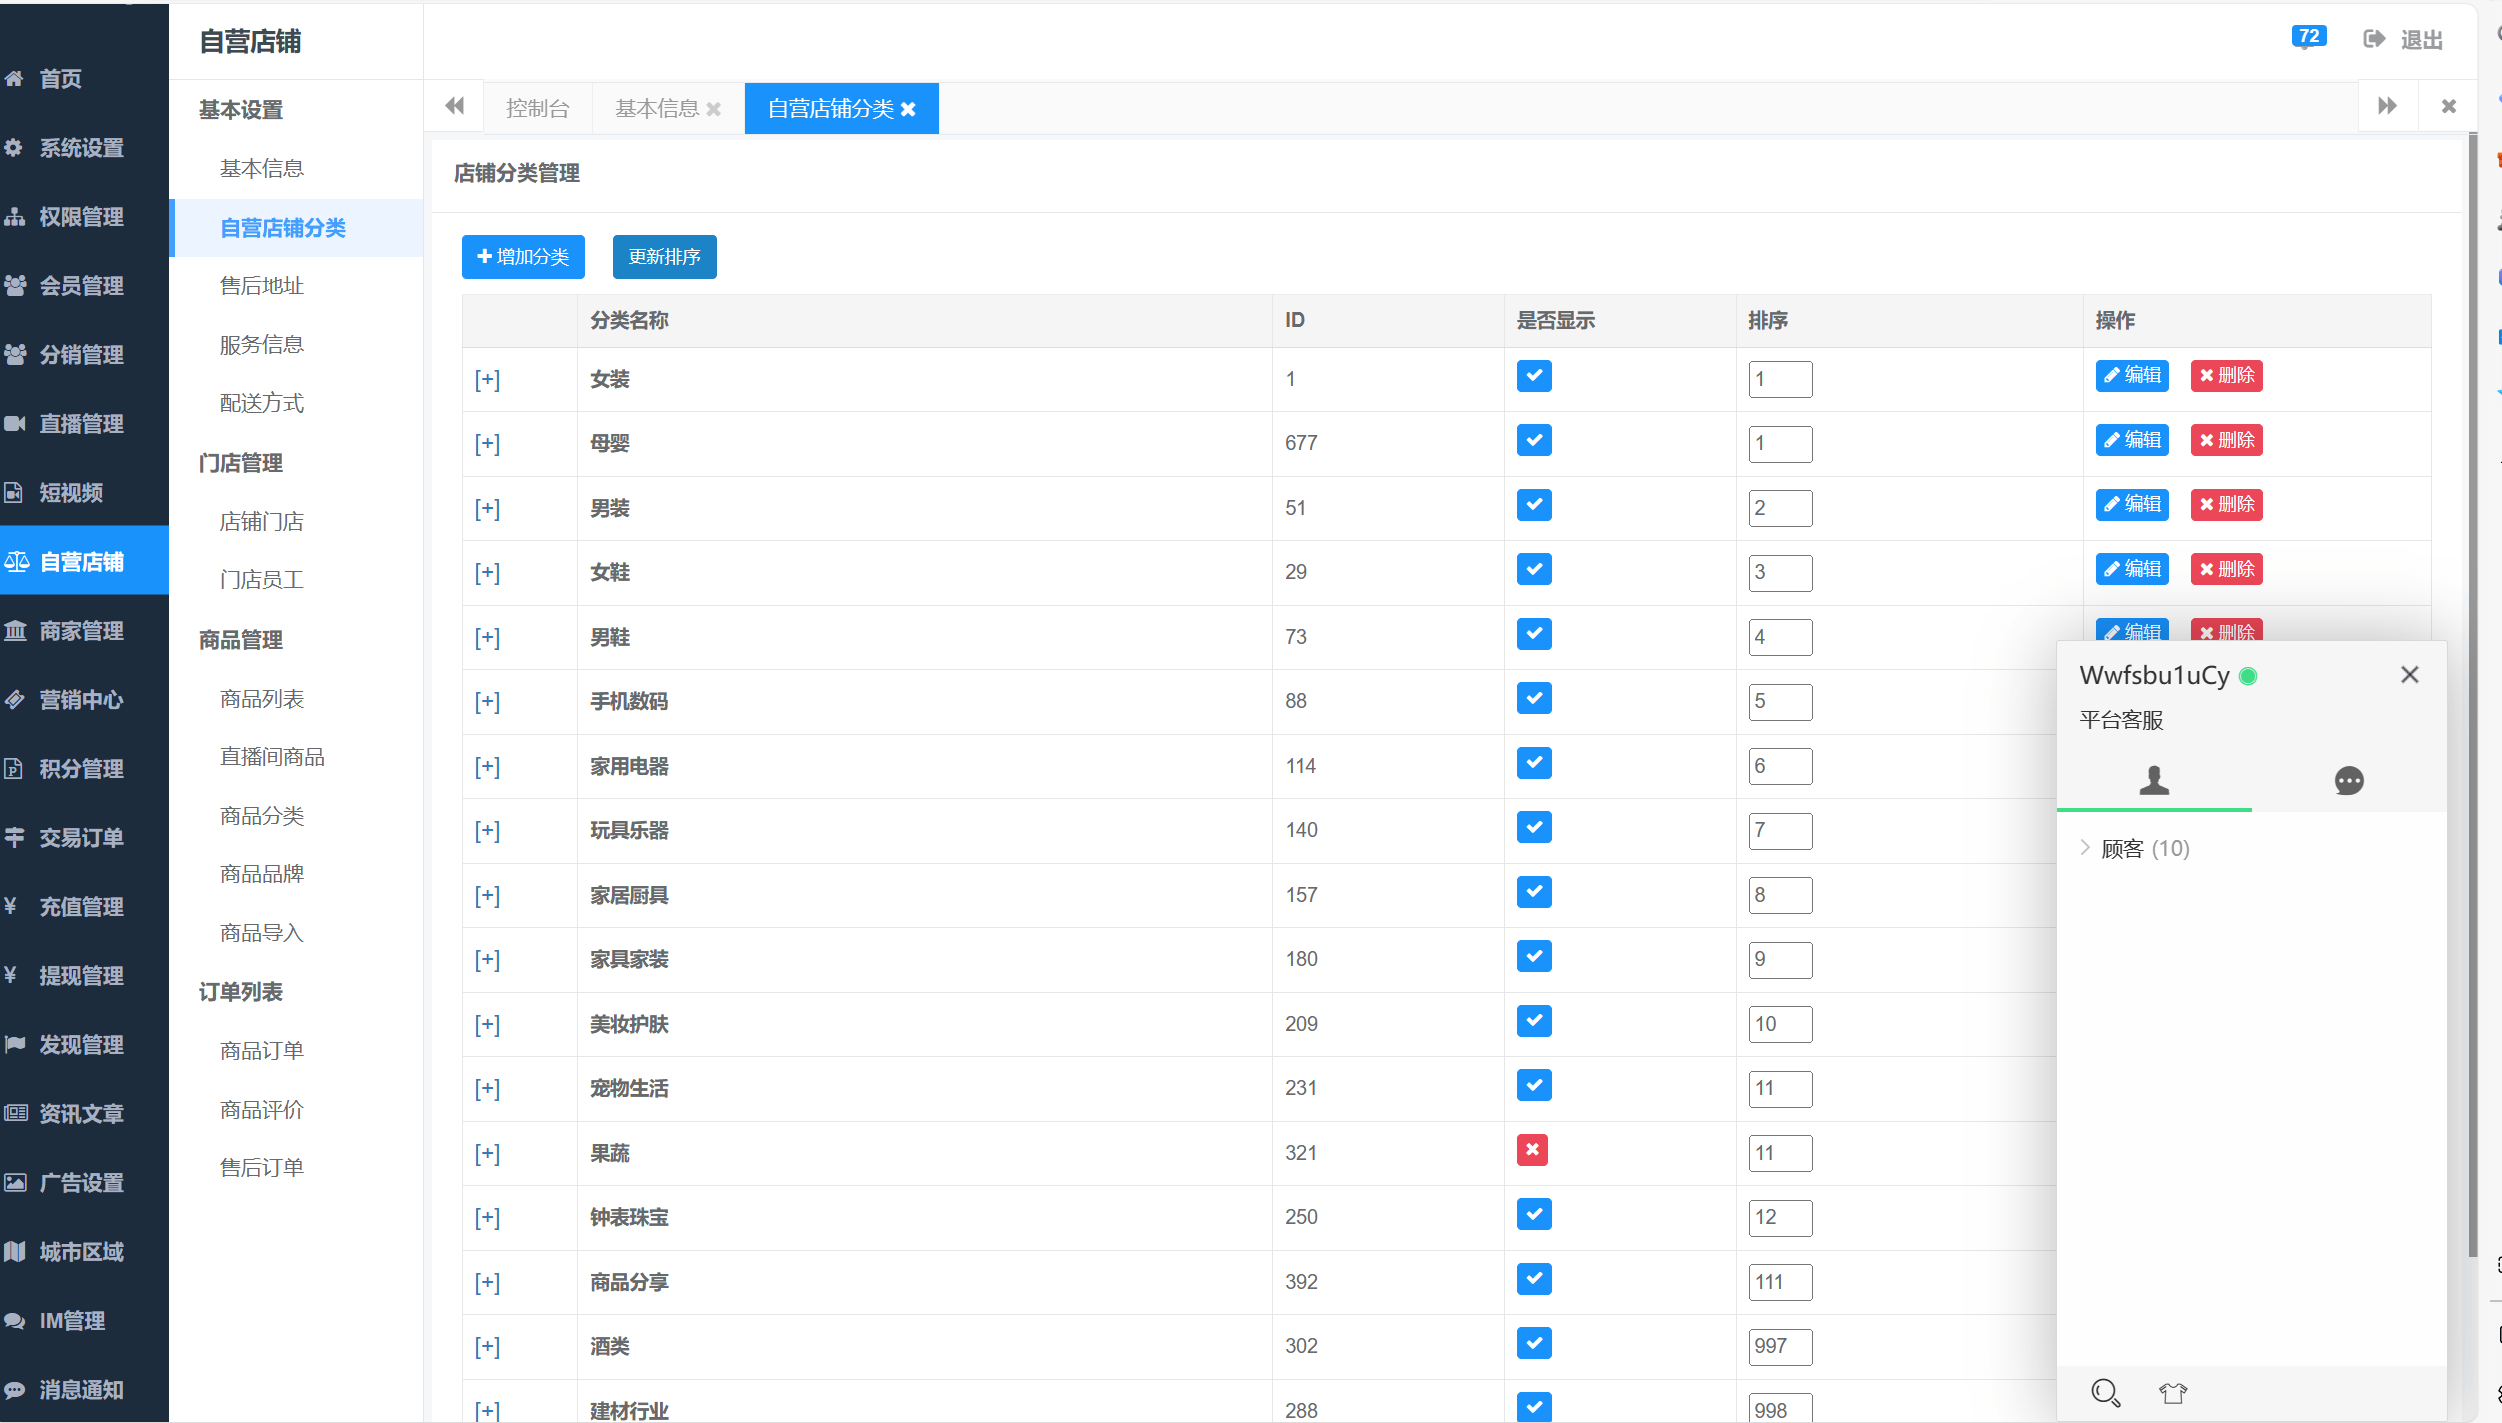Image resolution: width=2502 pixels, height=1423 pixels.
Task: Click the 增加分类 button
Action: point(523,257)
